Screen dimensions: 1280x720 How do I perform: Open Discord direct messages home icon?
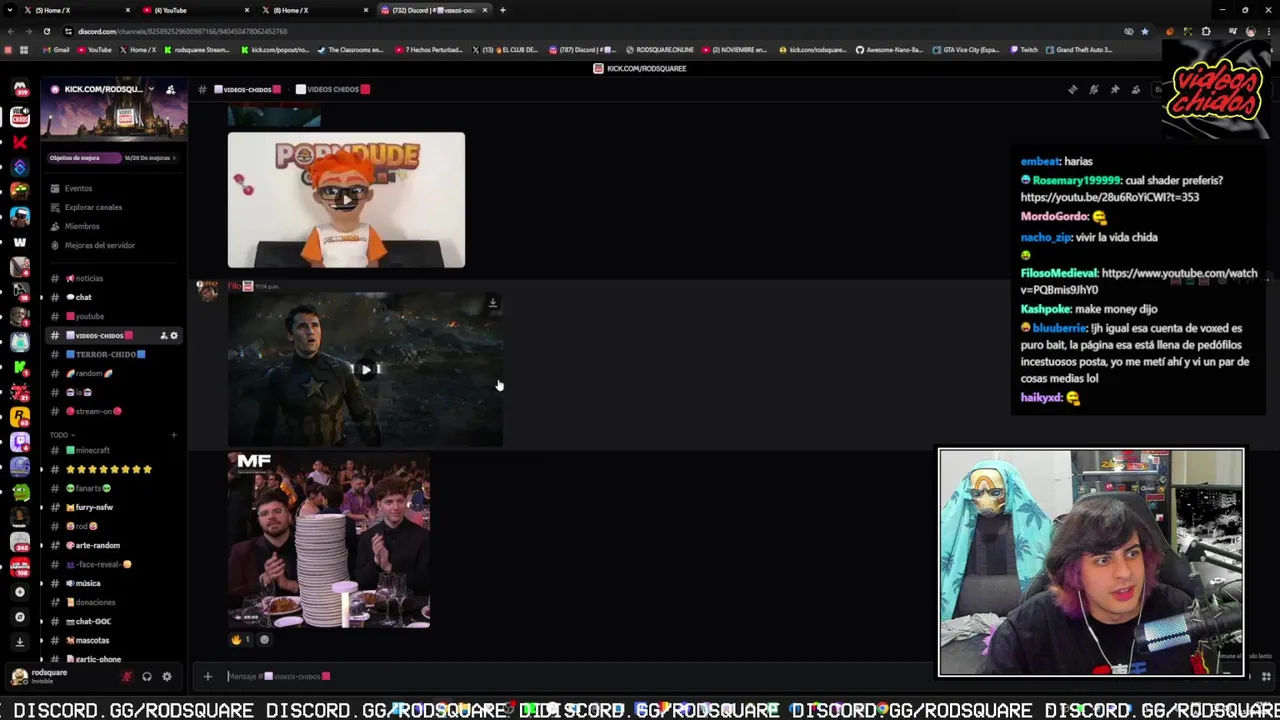click(19, 90)
